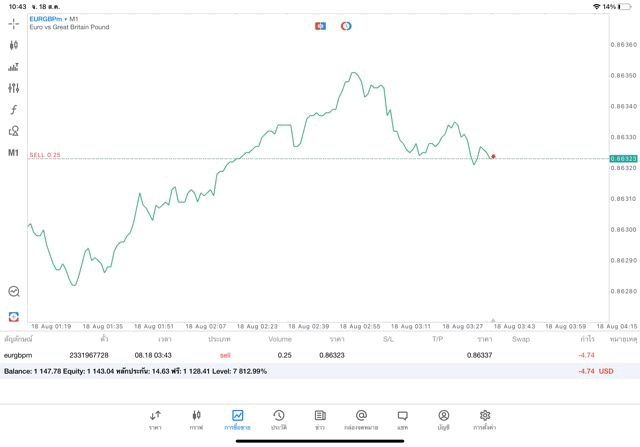
Task: Go to the quotes (ราคา) tab
Action: (155, 419)
